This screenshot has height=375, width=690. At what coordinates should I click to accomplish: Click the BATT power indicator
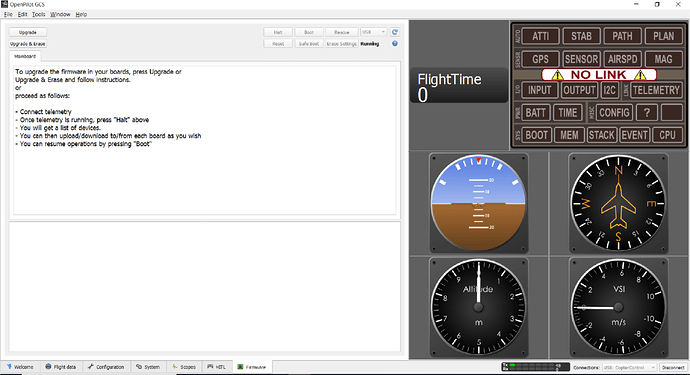[x=536, y=113]
